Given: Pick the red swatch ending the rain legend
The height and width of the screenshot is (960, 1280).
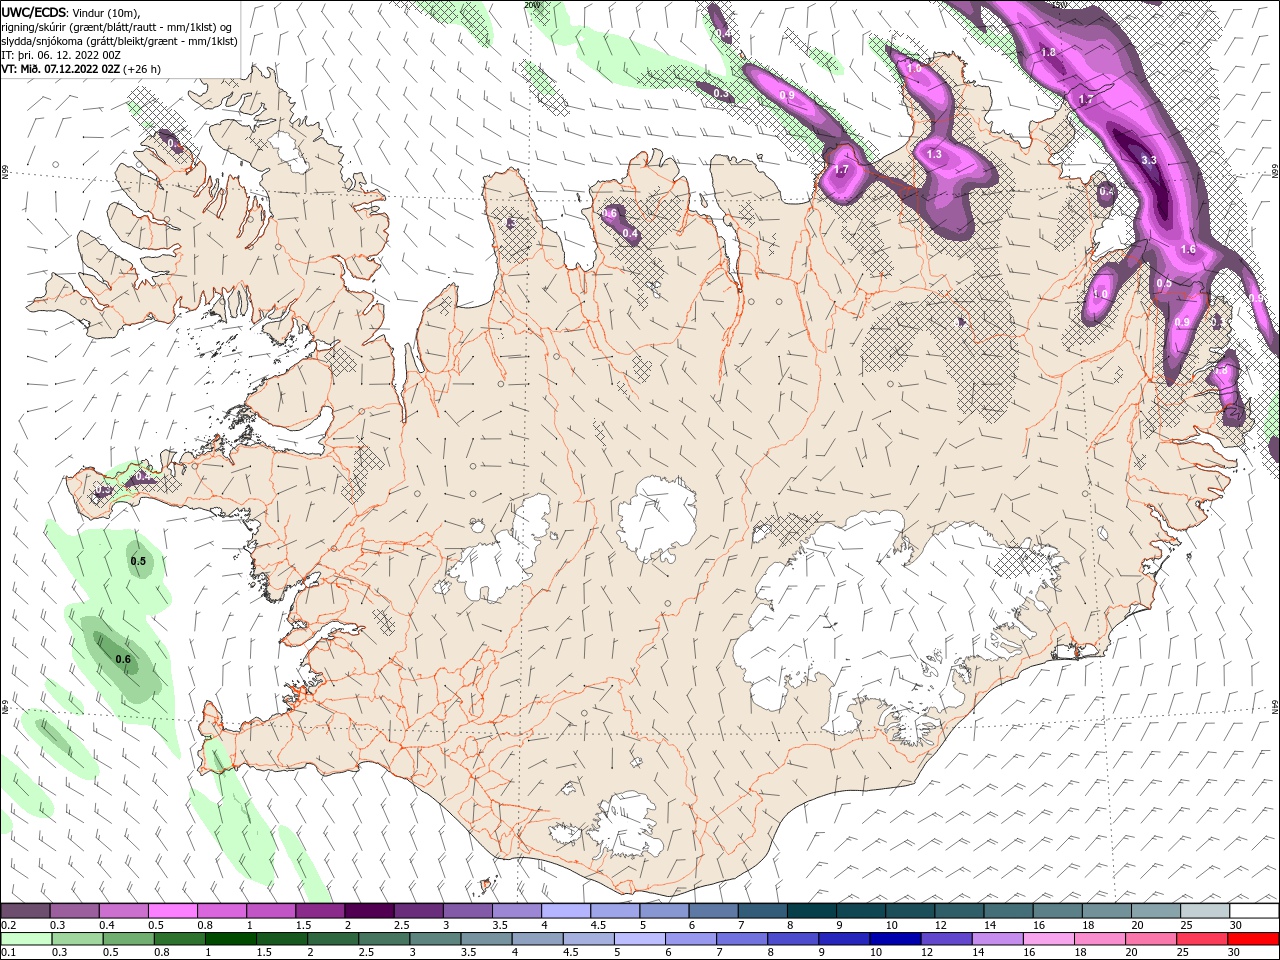Looking at the screenshot, I should [x=1252, y=939].
